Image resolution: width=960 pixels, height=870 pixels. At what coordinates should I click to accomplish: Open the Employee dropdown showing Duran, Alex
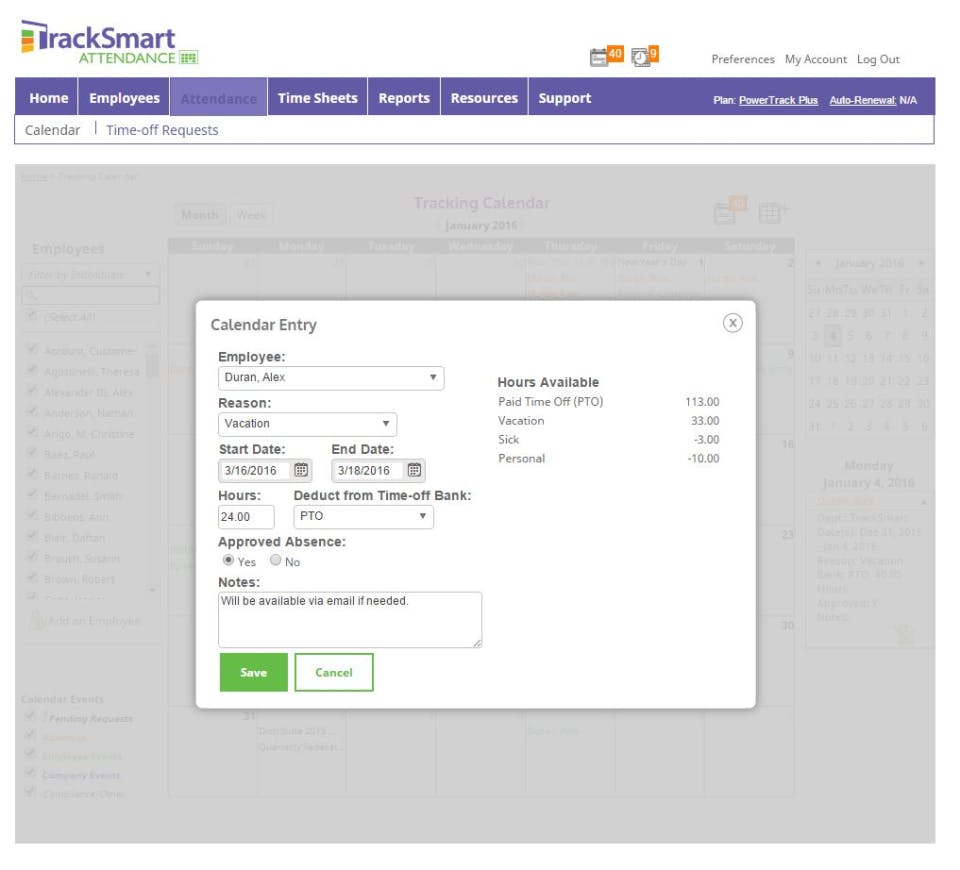coord(330,378)
